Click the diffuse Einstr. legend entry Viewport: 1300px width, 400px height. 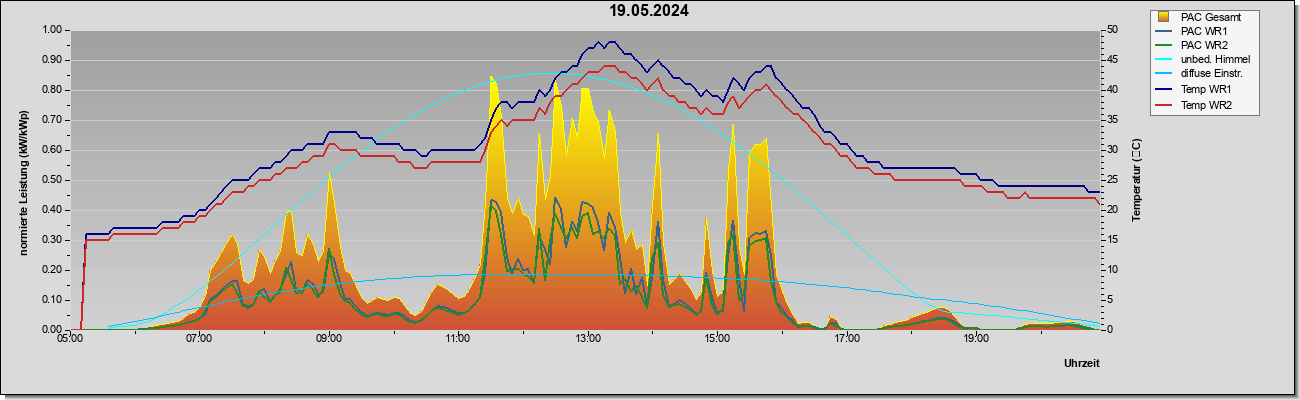tap(1211, 74)
